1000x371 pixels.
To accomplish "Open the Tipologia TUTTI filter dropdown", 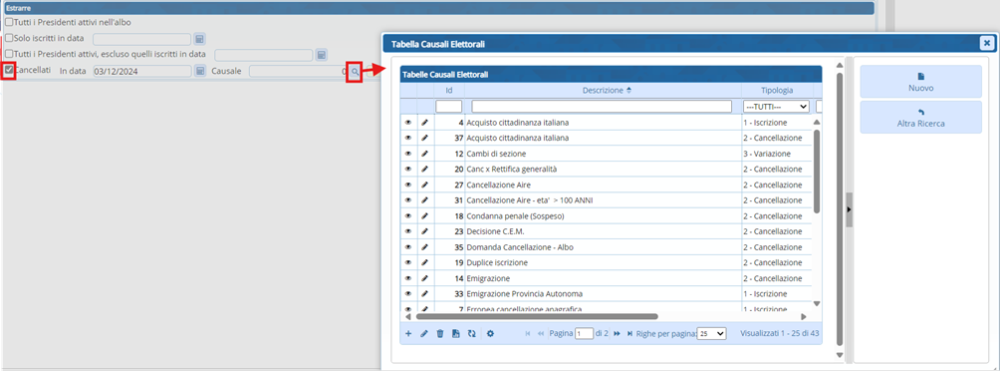I will (x=776, y=106).
